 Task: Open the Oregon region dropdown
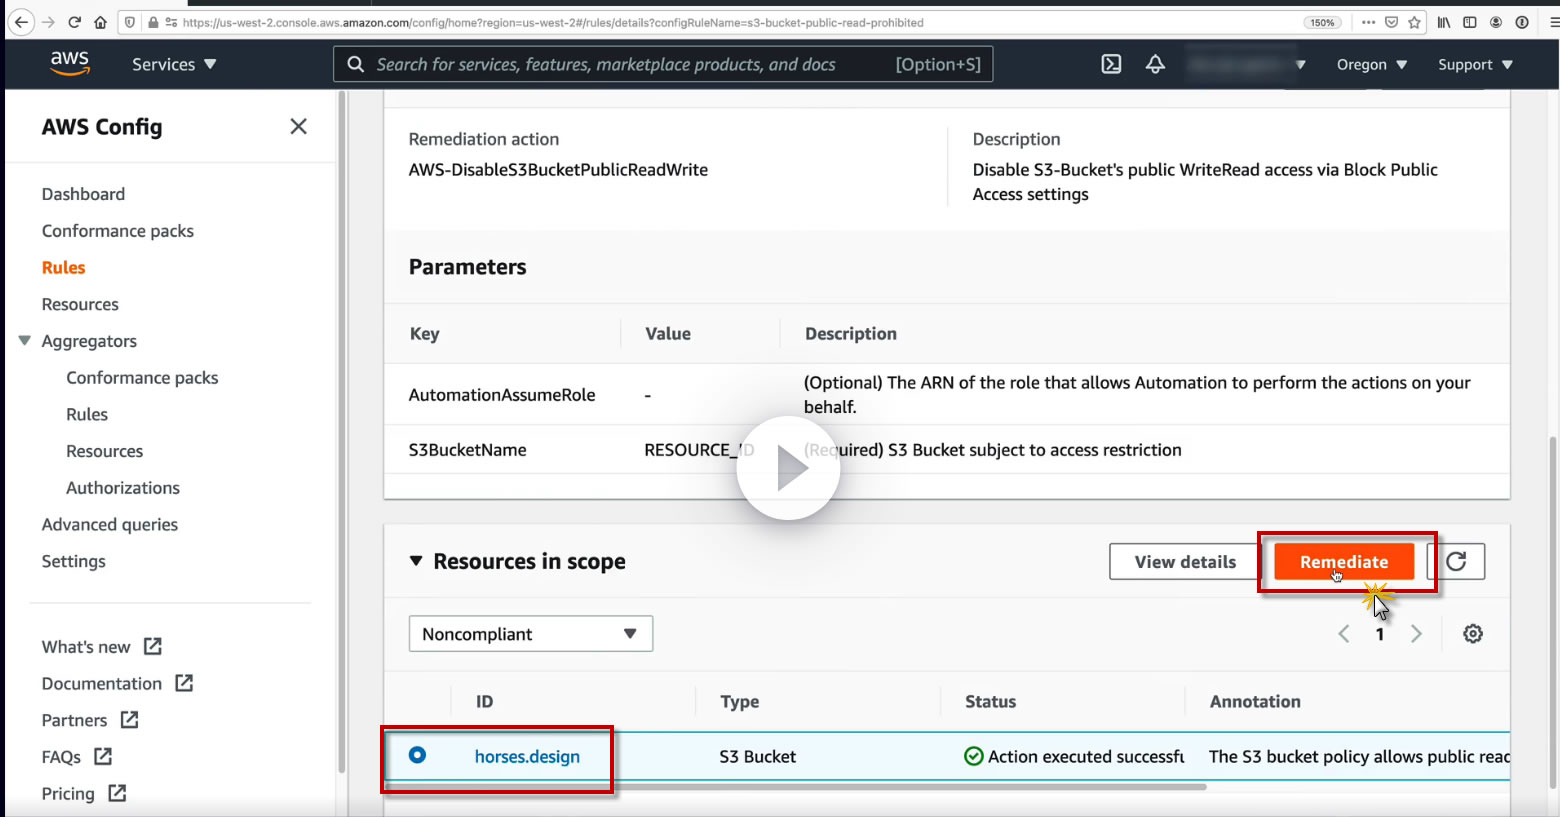[x=1371, y=65]
